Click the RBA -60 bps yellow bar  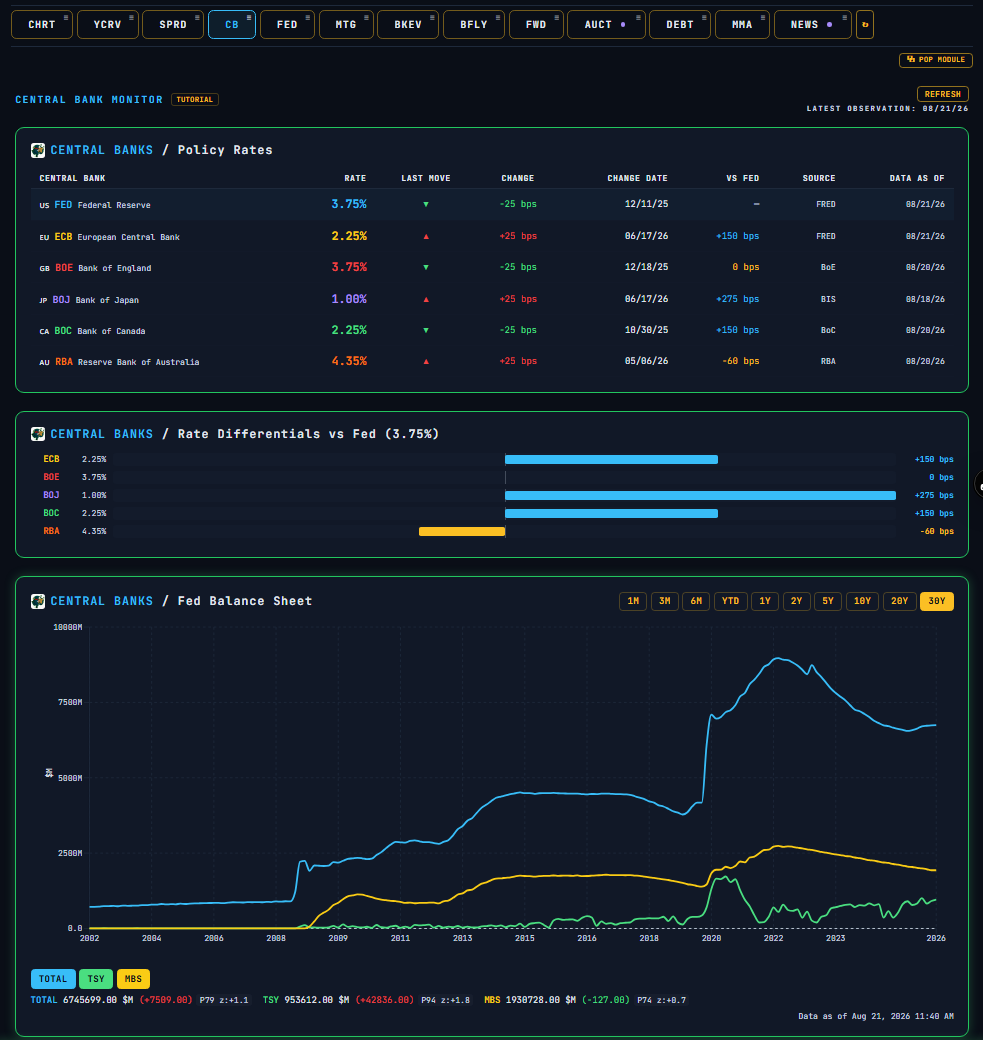click(462, 531)
